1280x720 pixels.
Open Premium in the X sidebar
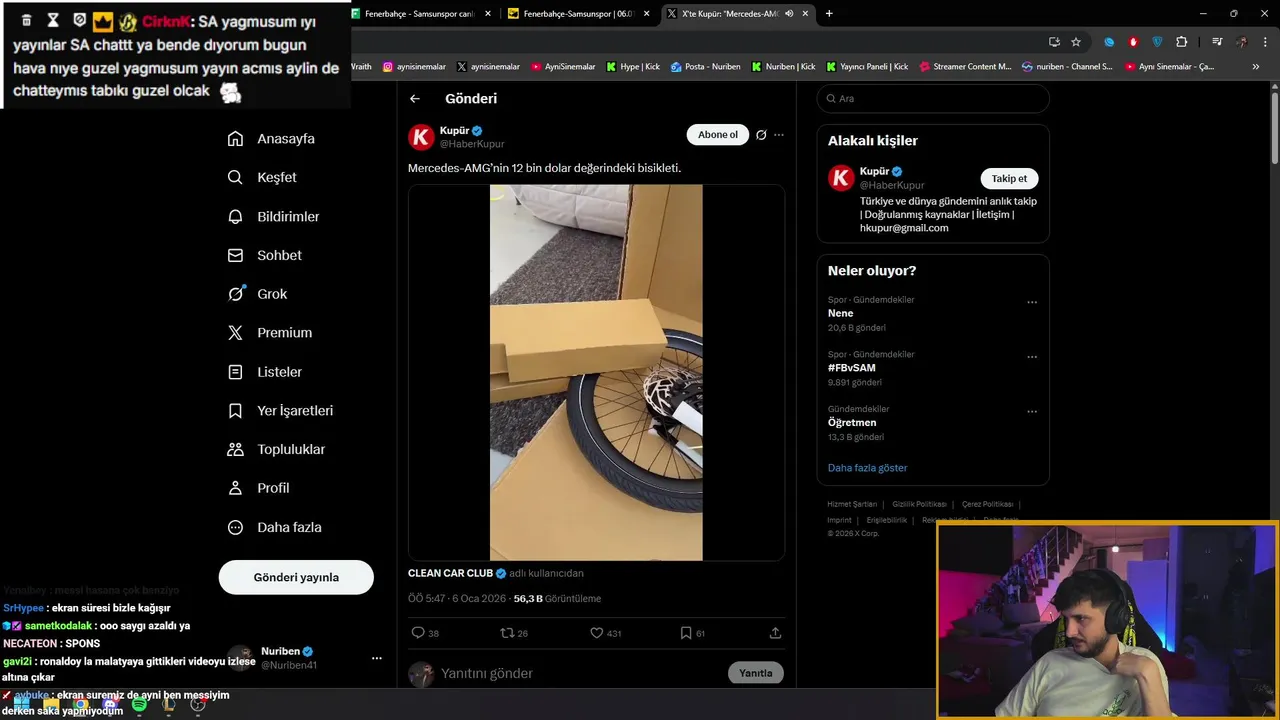pyautogui.click(x=270, y=333)
